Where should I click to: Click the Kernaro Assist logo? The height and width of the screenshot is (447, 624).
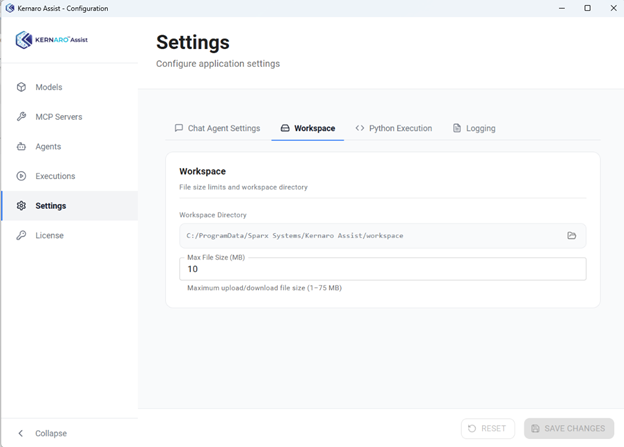52,41
